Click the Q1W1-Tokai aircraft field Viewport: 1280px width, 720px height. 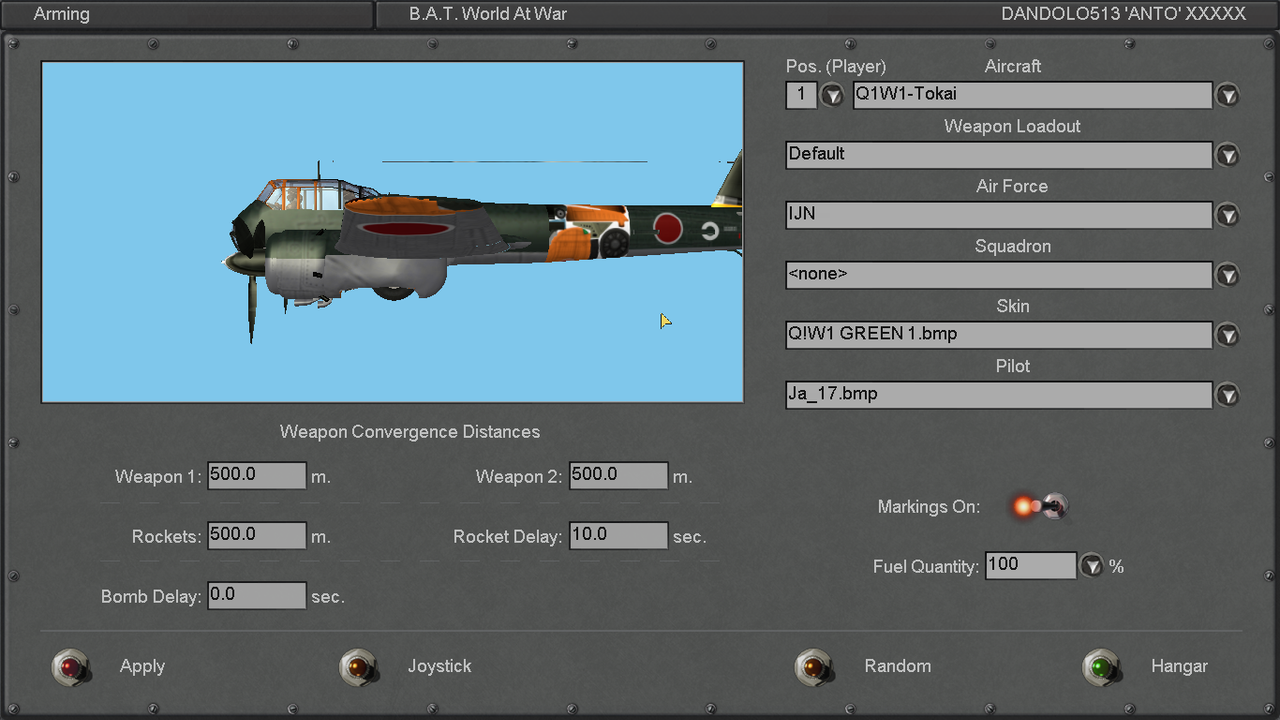pyautogui.click(x=1032, y=95)
